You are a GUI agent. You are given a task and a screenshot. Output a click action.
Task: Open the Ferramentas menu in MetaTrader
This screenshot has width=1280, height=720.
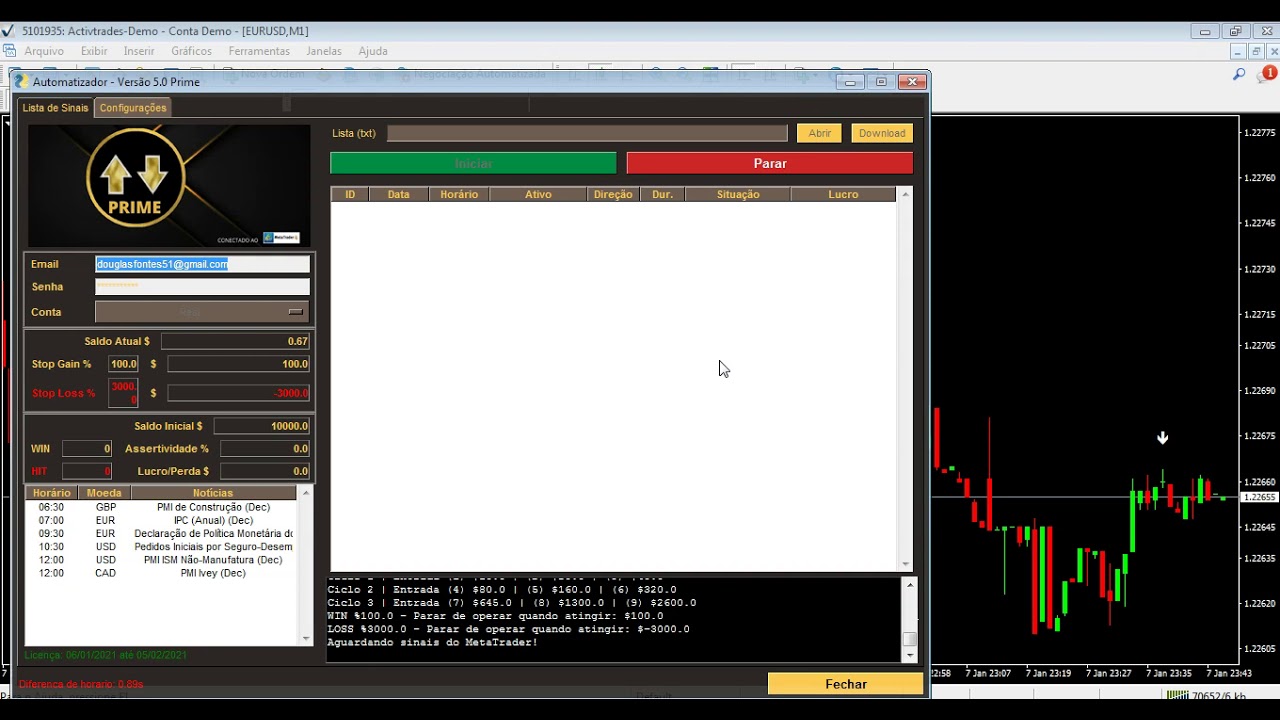(x=259, y=51)
